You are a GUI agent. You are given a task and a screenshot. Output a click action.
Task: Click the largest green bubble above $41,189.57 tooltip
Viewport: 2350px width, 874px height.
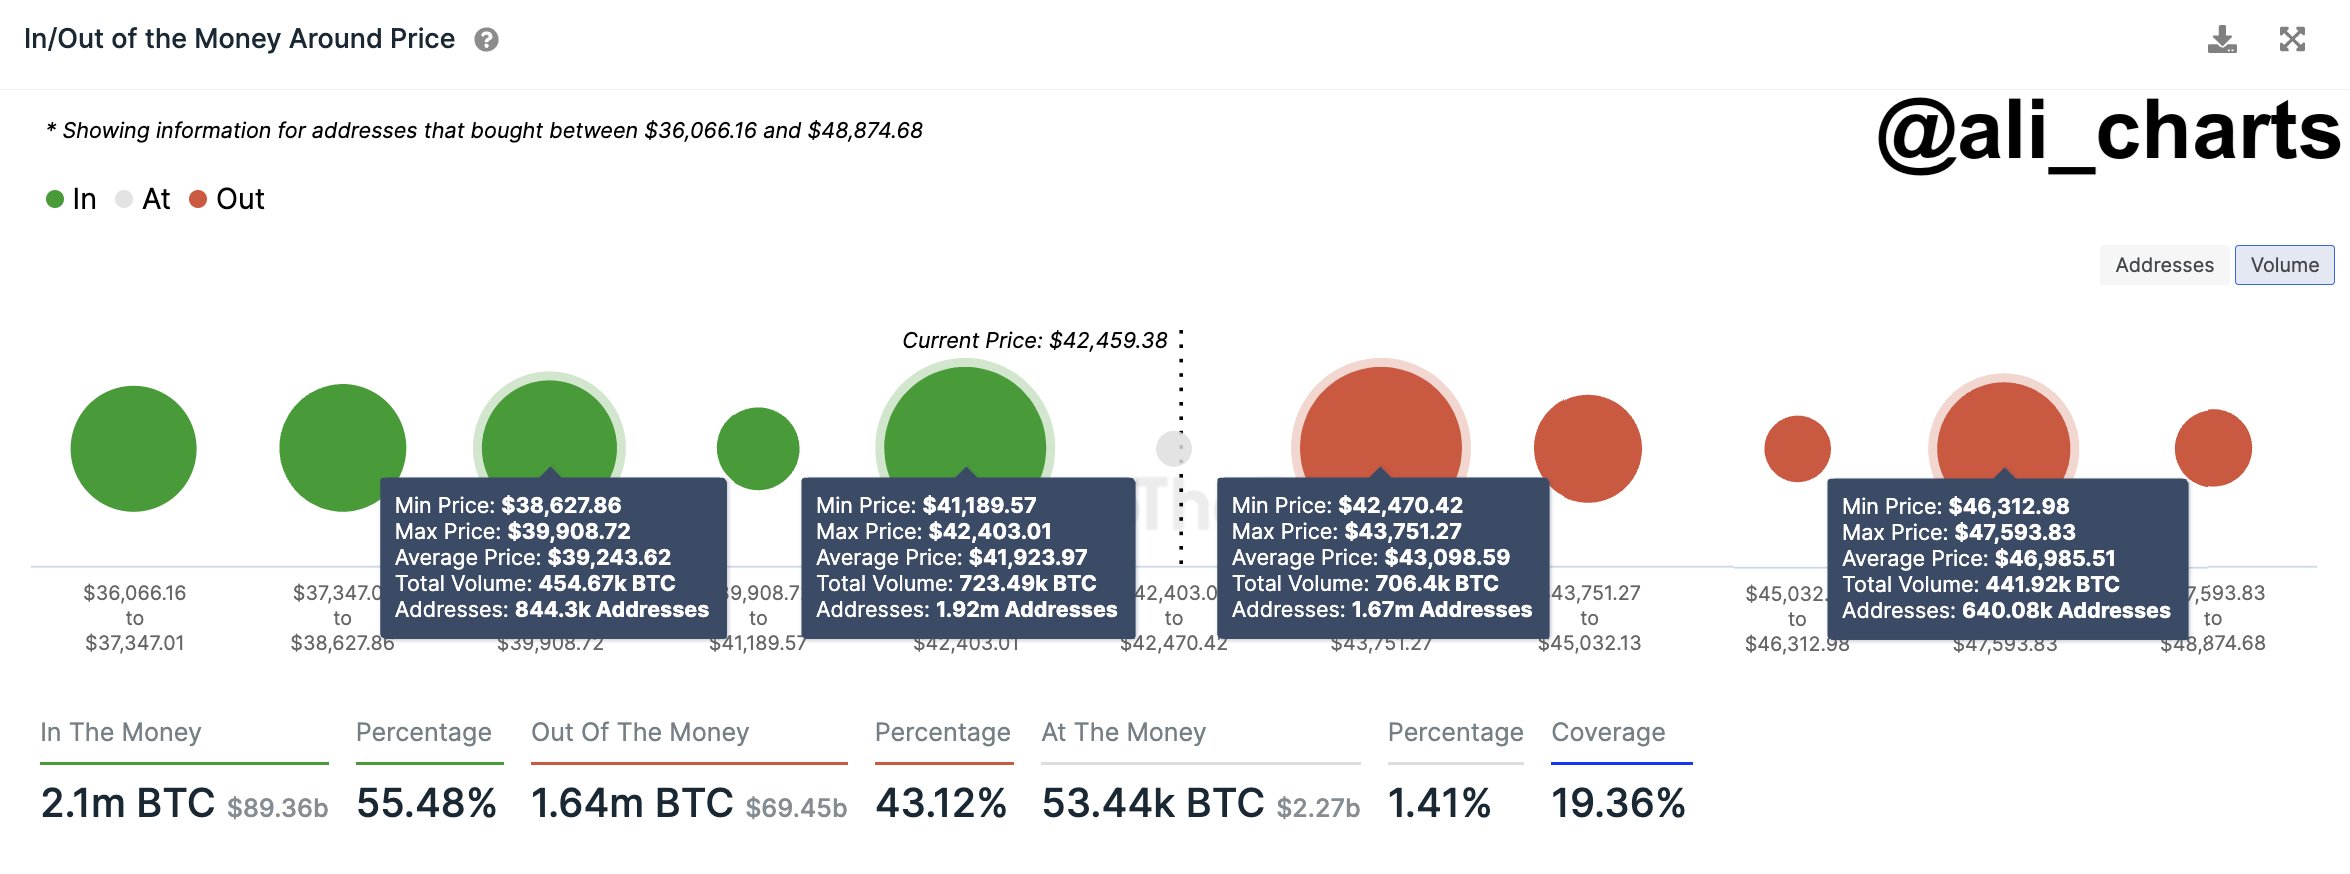965,420
